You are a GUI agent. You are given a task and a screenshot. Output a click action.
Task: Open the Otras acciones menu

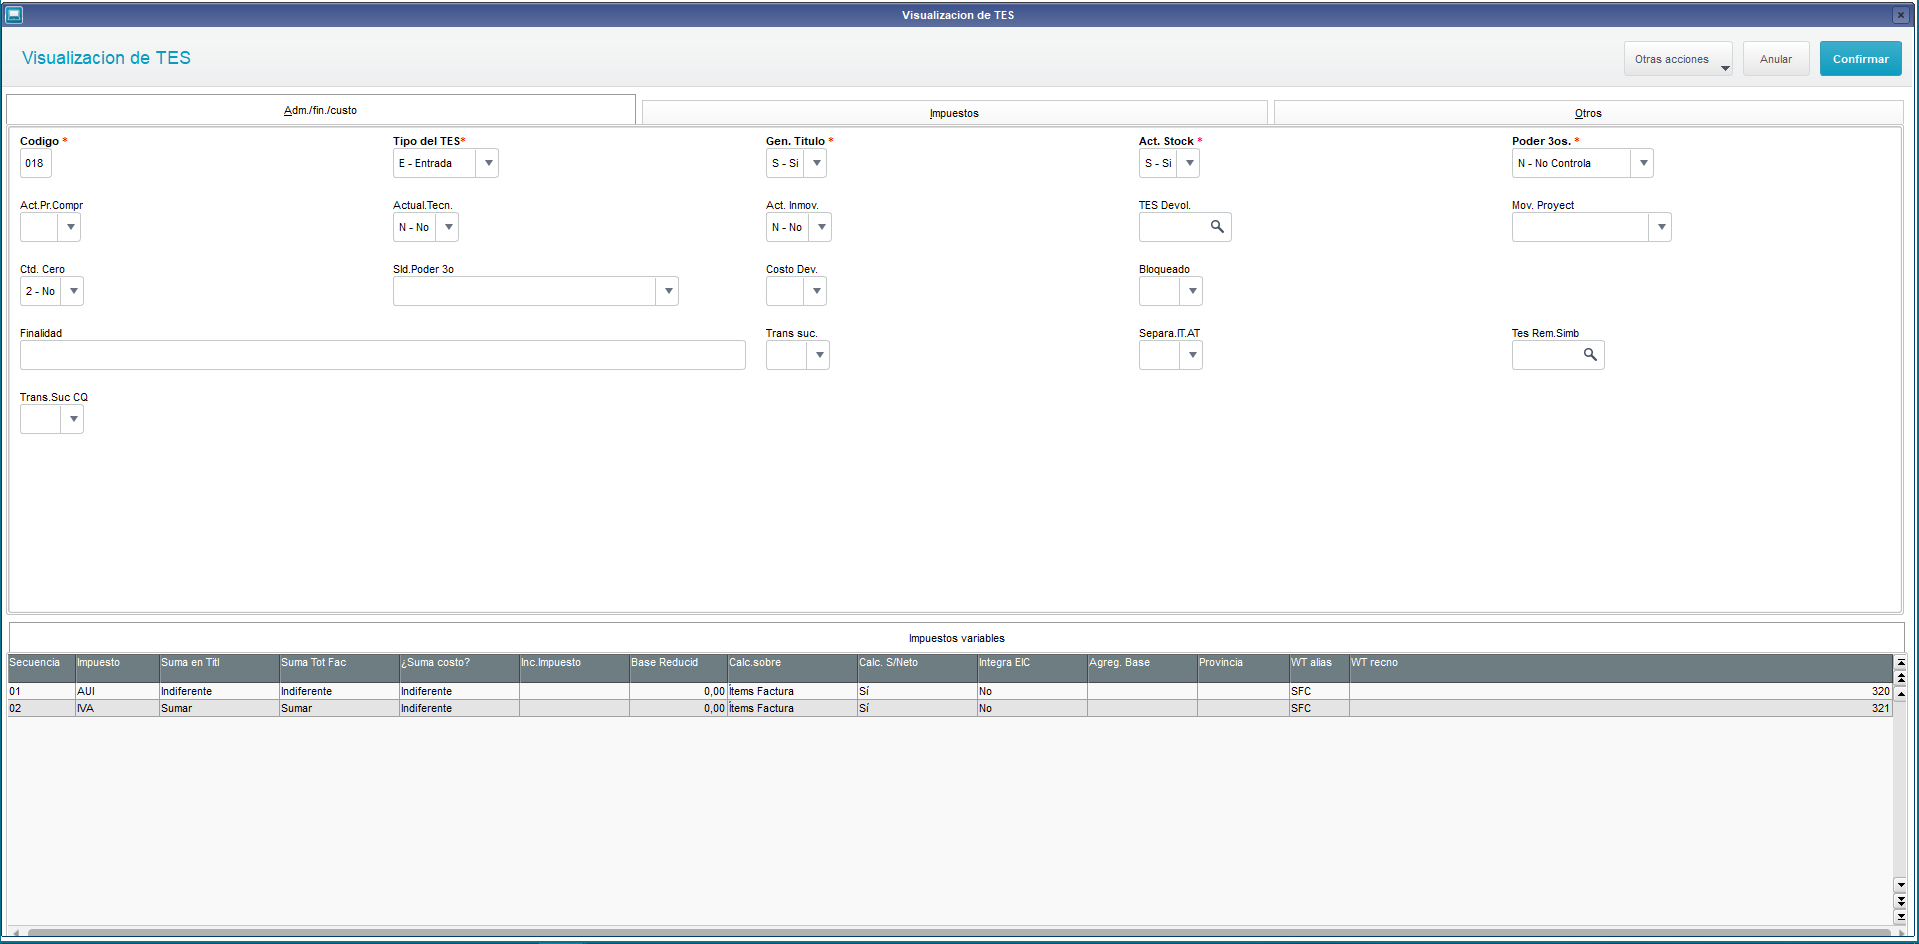point(1677,59)
